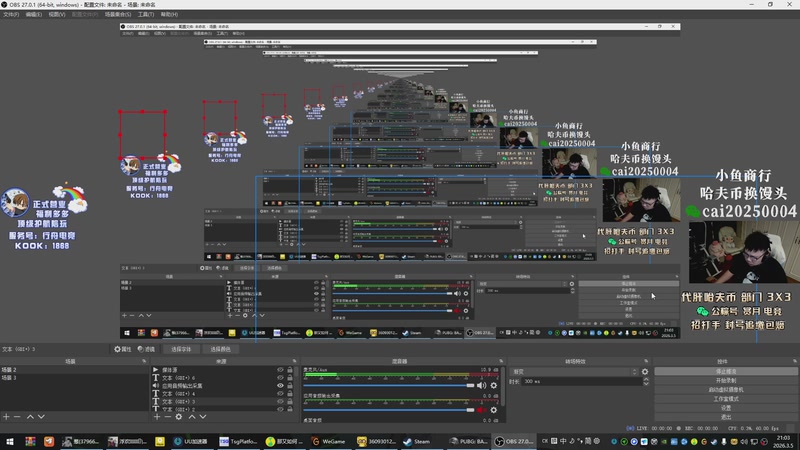Screen dimensions: 800x450
Task: Toggle the lock on the 媒体源 source
Action: pyautogui.click(x=290, y=369)
